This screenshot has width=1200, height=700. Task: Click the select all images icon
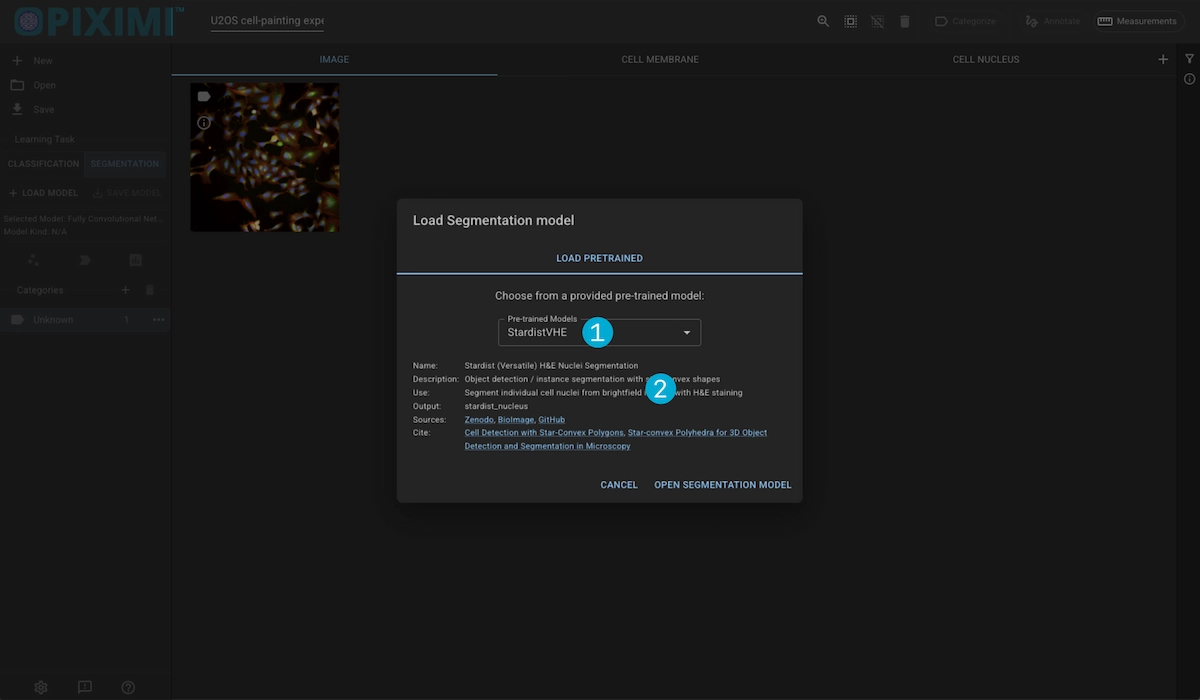(x=850, y=21)
